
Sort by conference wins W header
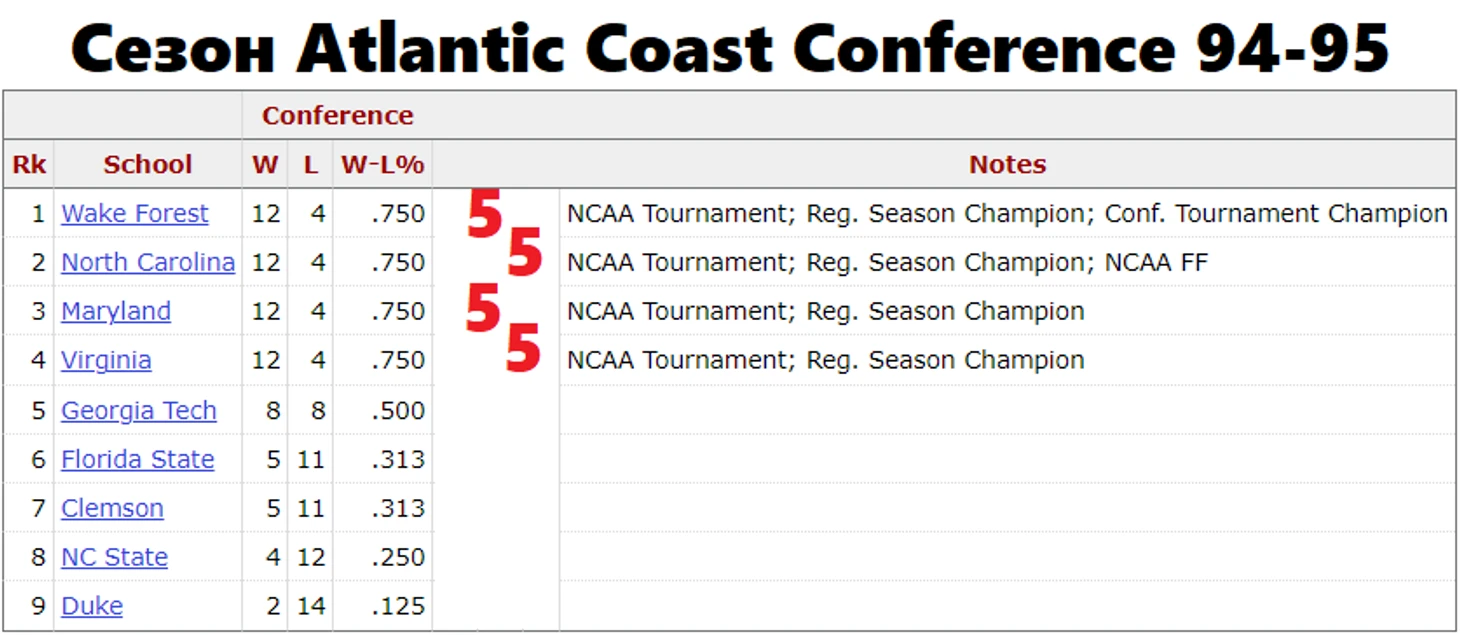[265, 164]
